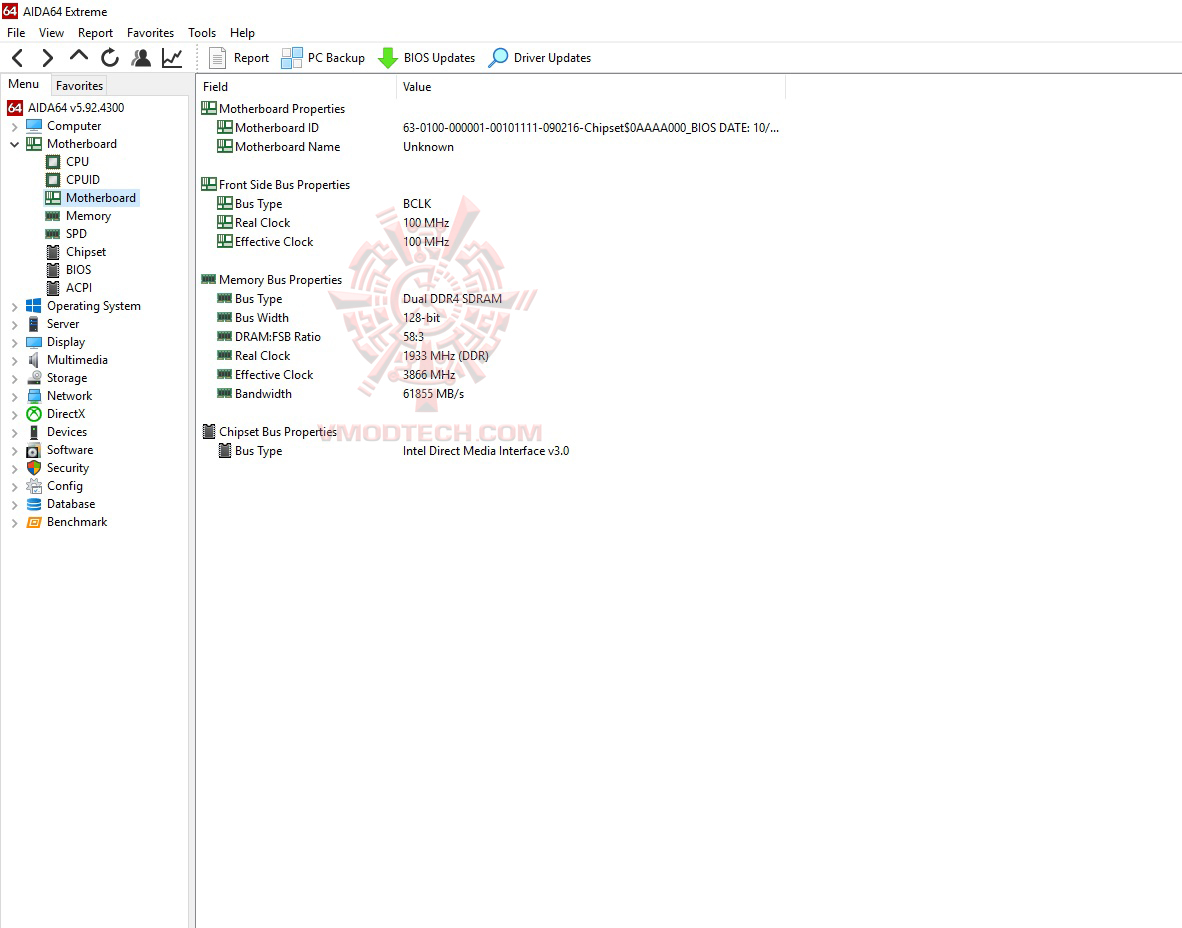Viewport: 1182px width, 928px height.
Task: Open the View menu
Action: [x=51, y=32]
